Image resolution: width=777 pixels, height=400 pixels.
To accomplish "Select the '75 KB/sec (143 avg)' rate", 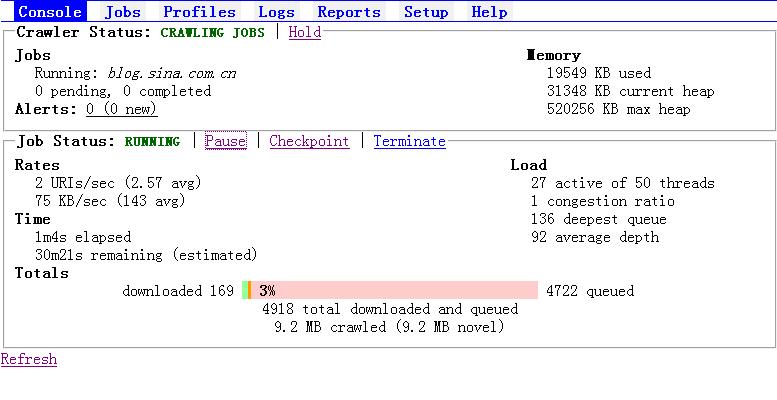I will click(110, 201).
